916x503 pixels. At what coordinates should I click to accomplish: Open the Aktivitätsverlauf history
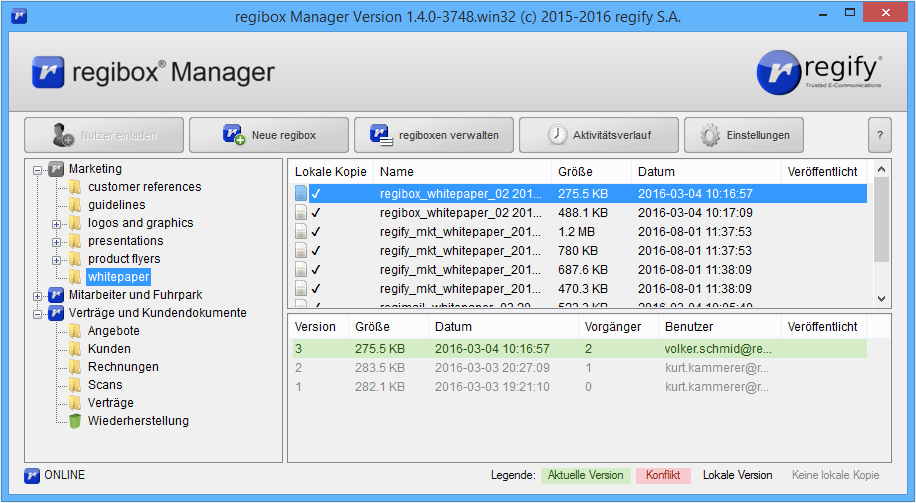point(599,135)
